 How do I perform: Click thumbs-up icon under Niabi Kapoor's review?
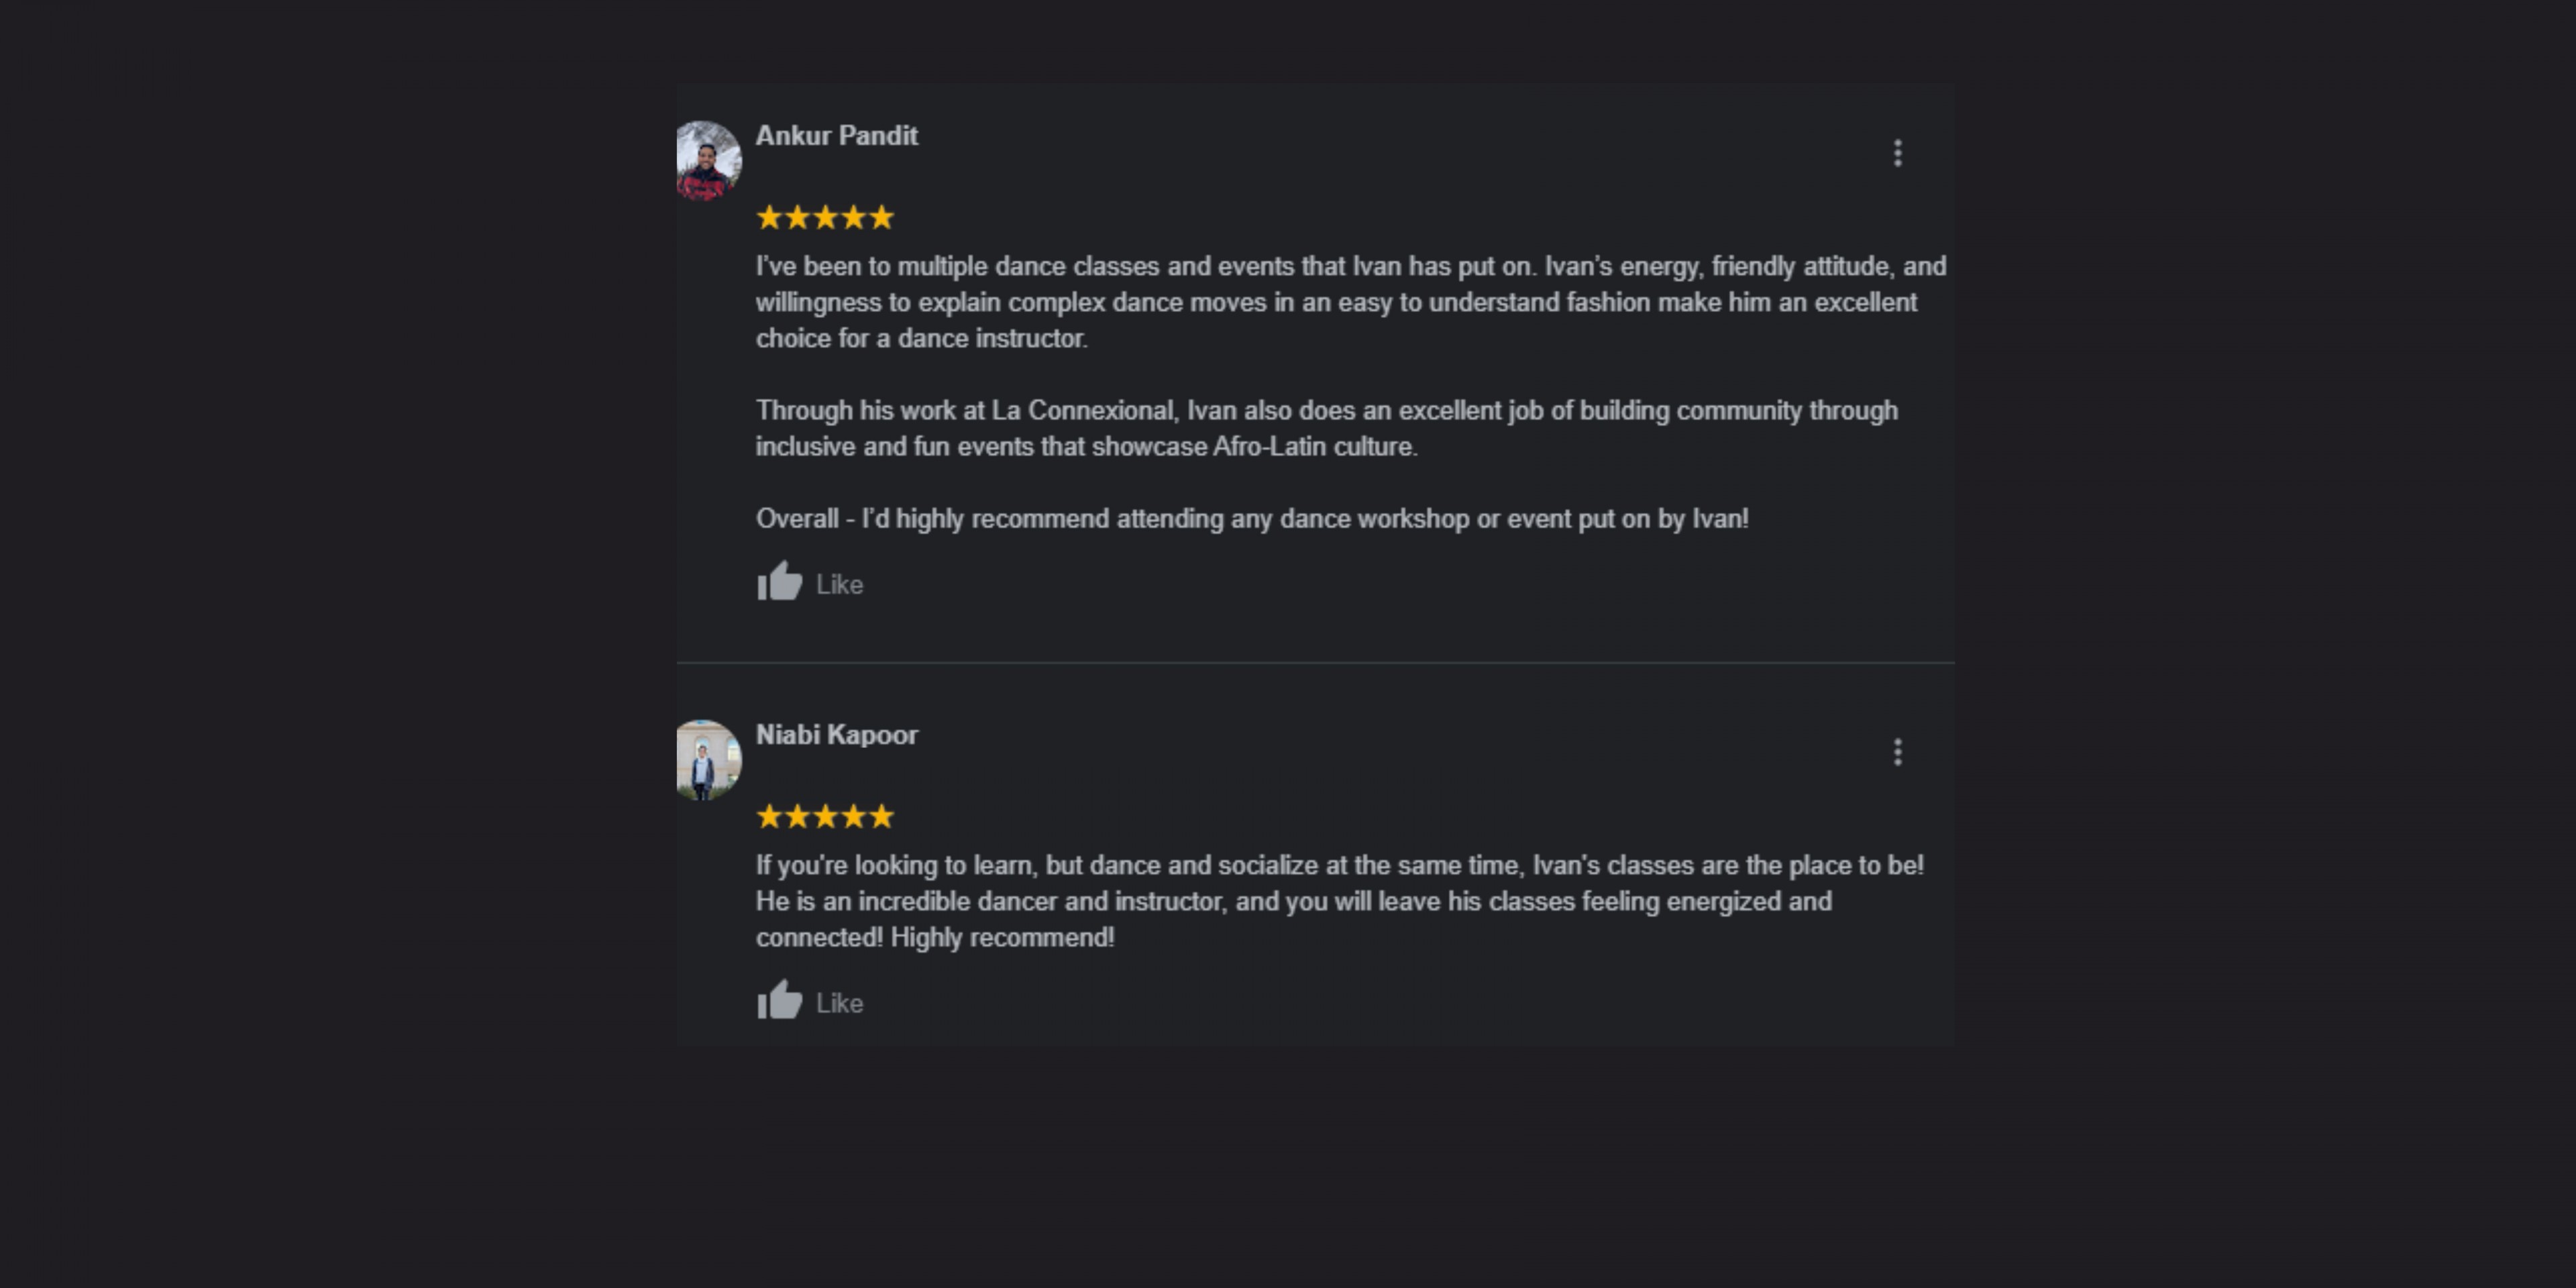[x=779, y=1001]
